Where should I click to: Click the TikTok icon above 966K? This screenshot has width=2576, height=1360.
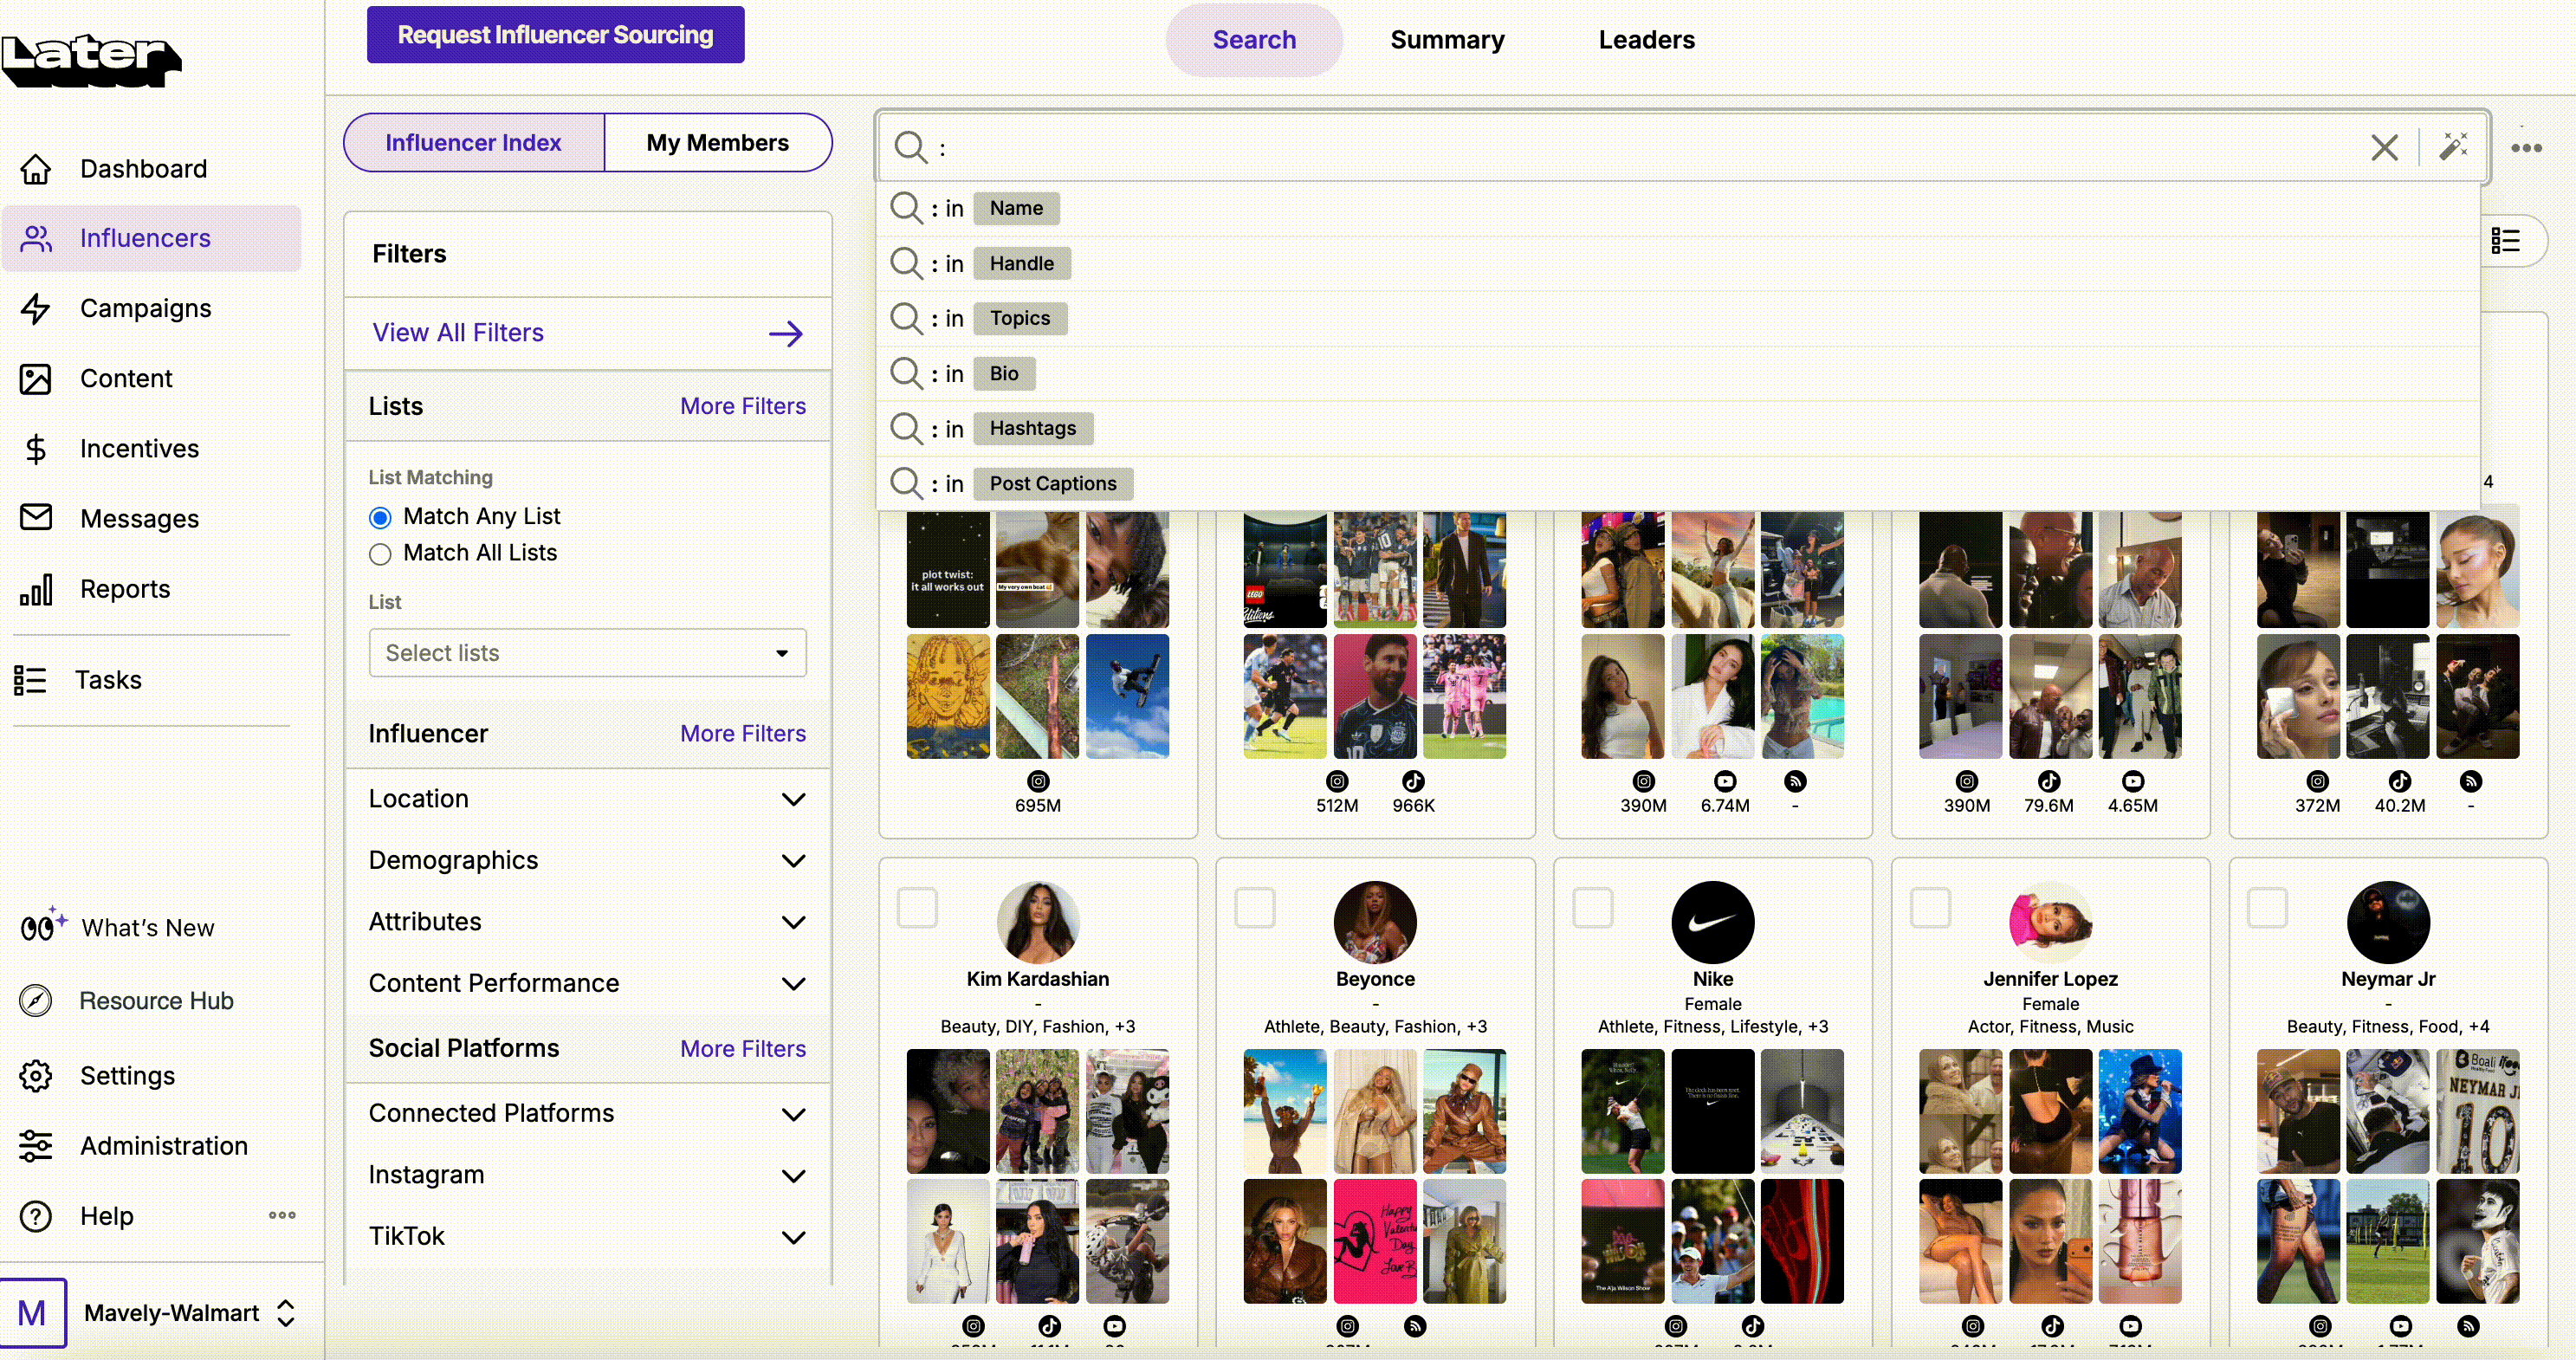pos(1413,781)
